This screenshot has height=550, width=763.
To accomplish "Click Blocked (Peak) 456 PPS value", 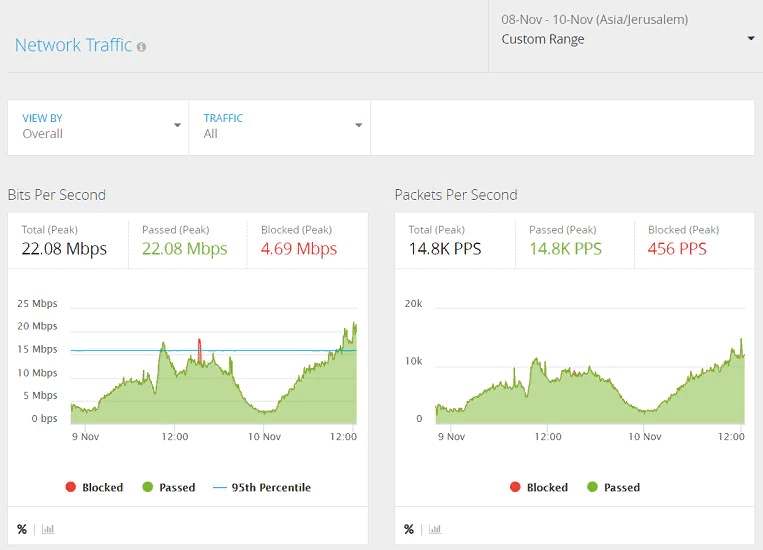I will [677, 248].
